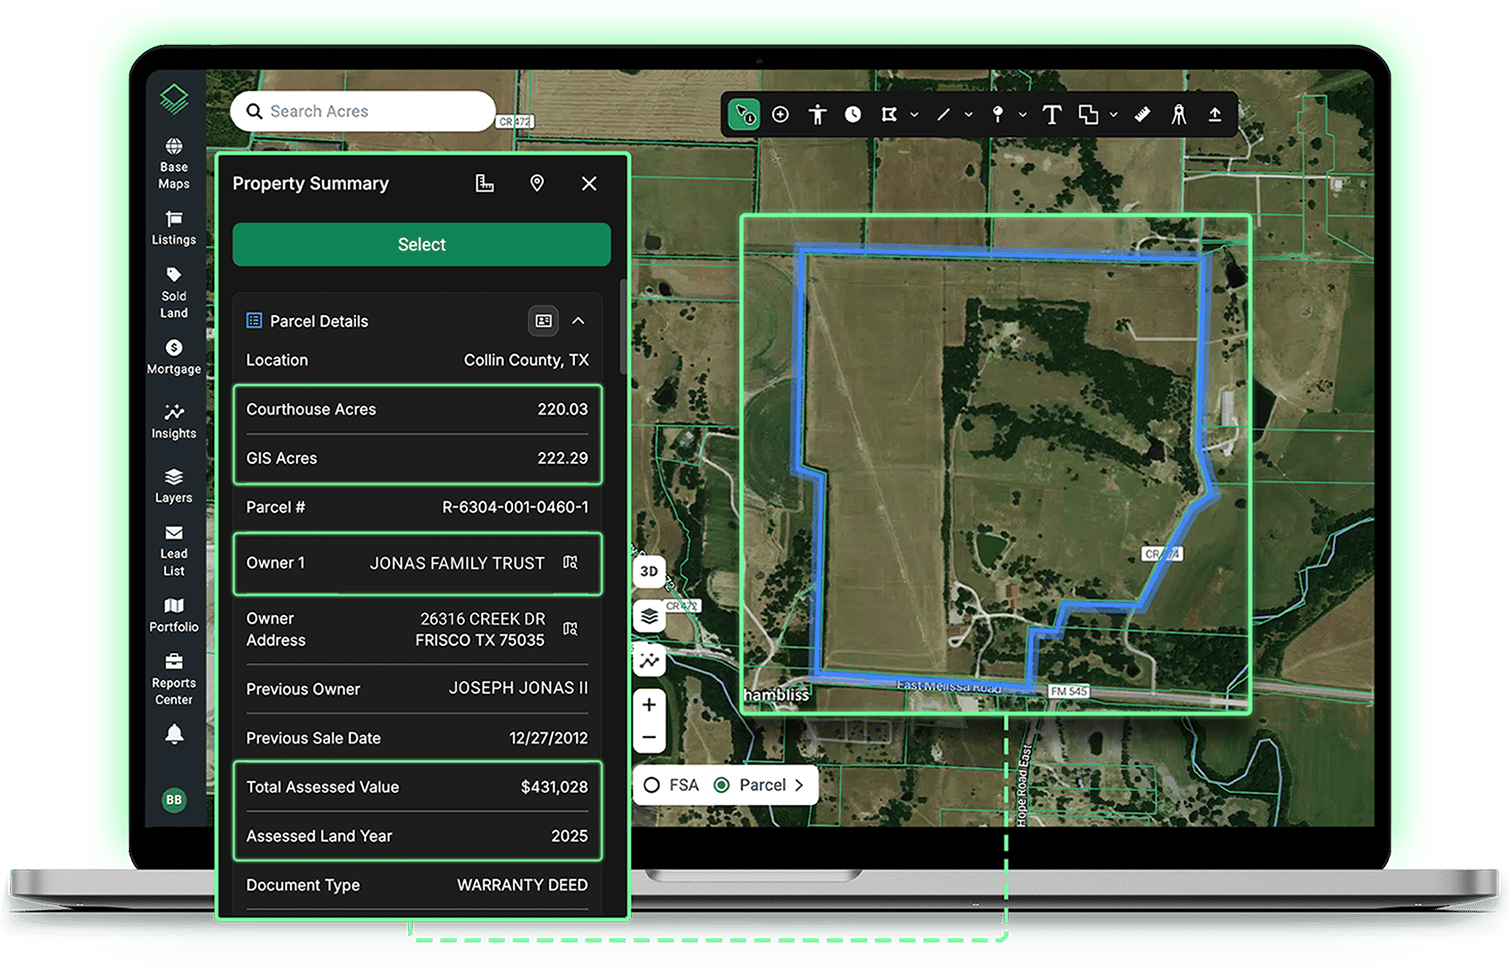Click the upload icon in the toolbar
Screen dimensions: 1510x970
[1215, 115]
